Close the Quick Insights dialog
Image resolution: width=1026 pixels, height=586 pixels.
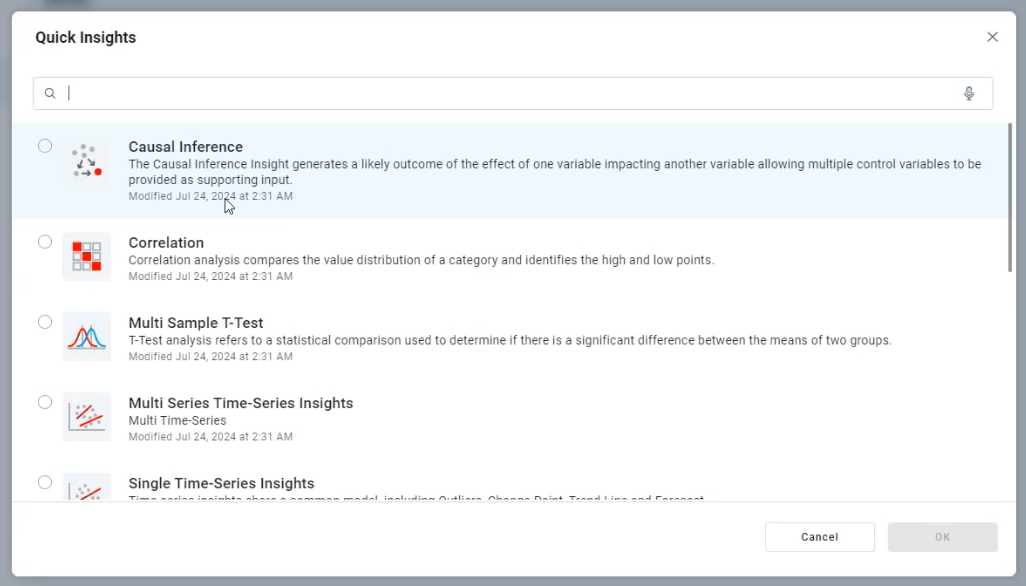[992, 37]
